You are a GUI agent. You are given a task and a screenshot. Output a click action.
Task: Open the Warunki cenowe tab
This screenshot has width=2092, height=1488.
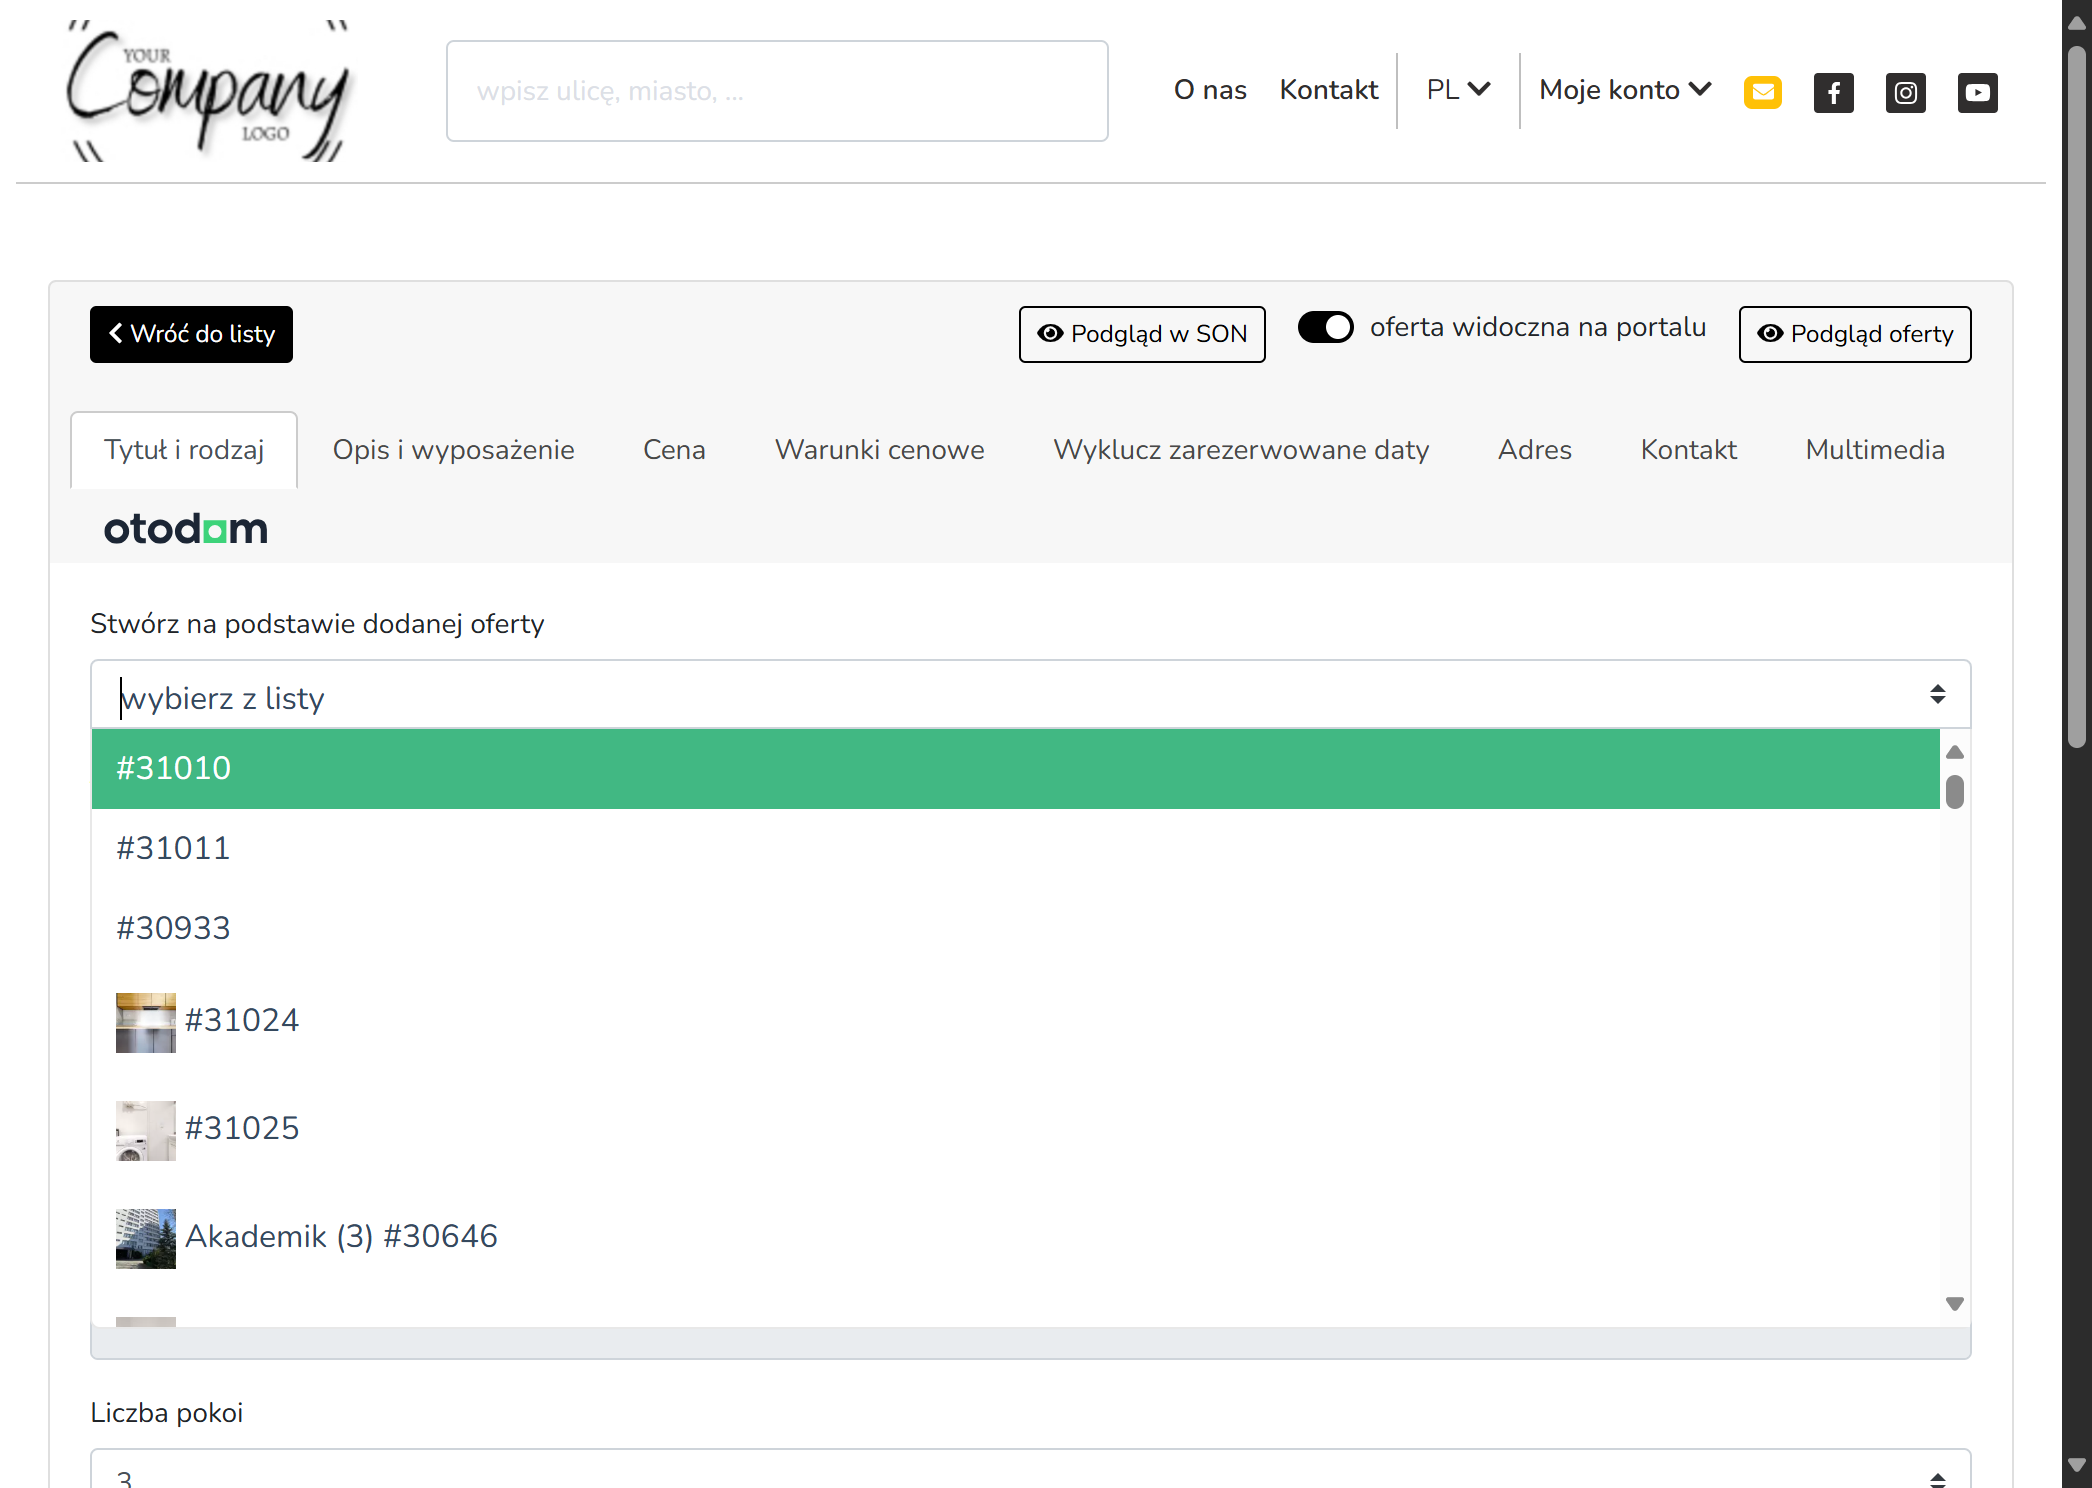[880, 450]
